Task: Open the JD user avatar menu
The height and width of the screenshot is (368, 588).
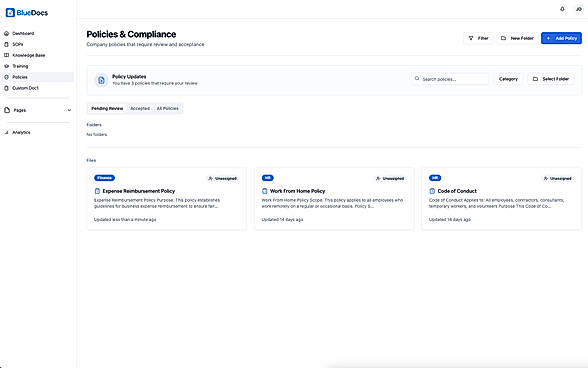Action: click(x=579, y=9)
